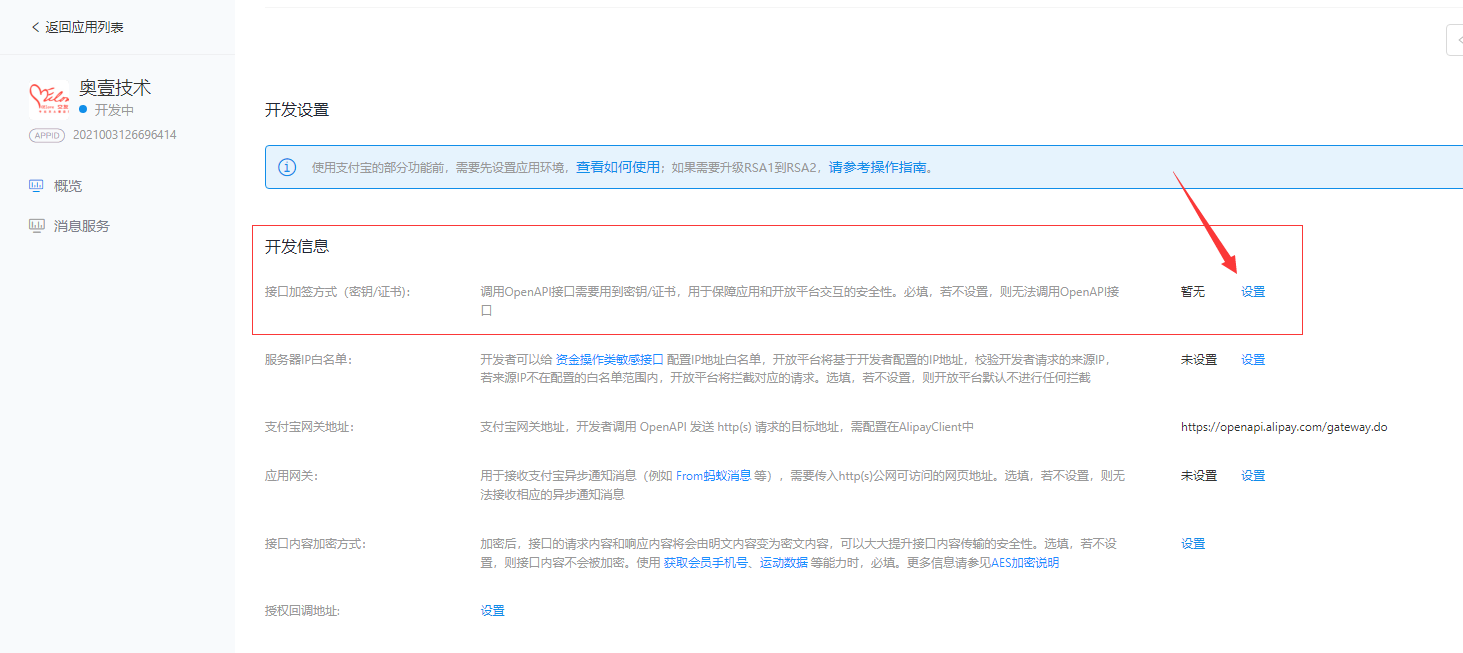Image resolution: width=1463 pixels, height=653 pixels.
Task: Click the 开发信息 section heading
Action: click(297, 246)
